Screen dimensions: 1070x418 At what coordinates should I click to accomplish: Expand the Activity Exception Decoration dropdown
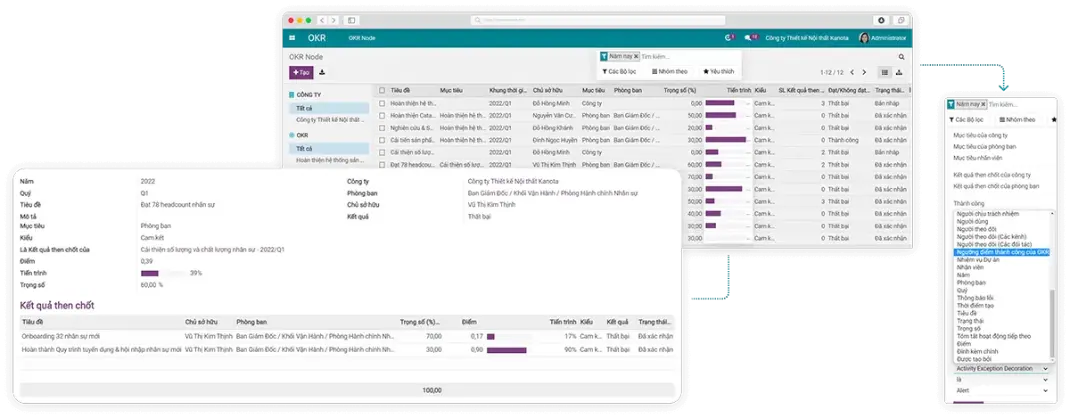pyautogui.click(x=1001, y=368)
